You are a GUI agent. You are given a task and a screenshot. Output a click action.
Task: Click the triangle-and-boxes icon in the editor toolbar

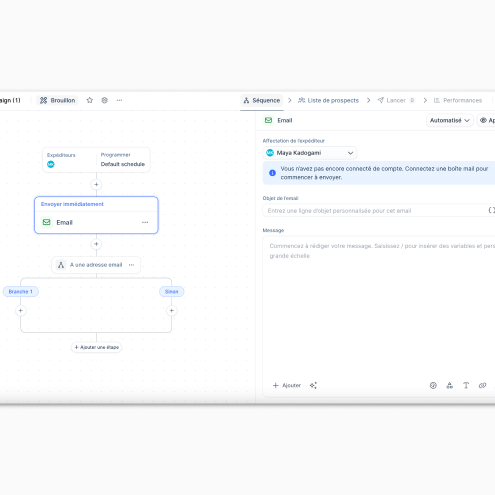coord(450,385)
